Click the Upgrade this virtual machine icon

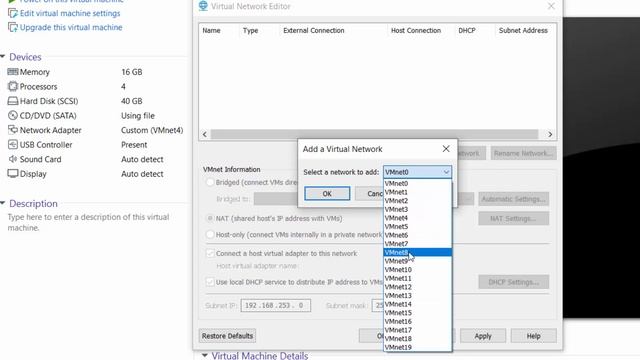tap(13, 27)
